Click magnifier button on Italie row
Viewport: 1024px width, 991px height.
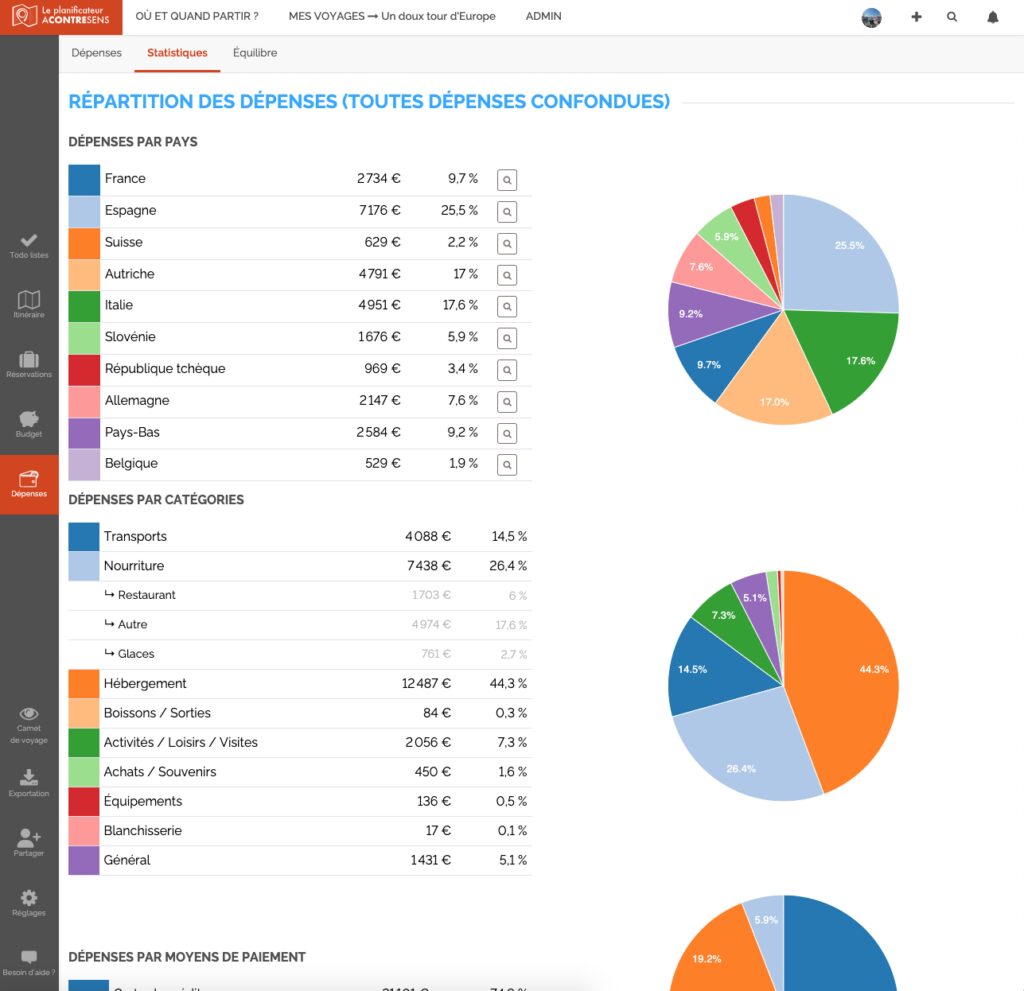507,306
